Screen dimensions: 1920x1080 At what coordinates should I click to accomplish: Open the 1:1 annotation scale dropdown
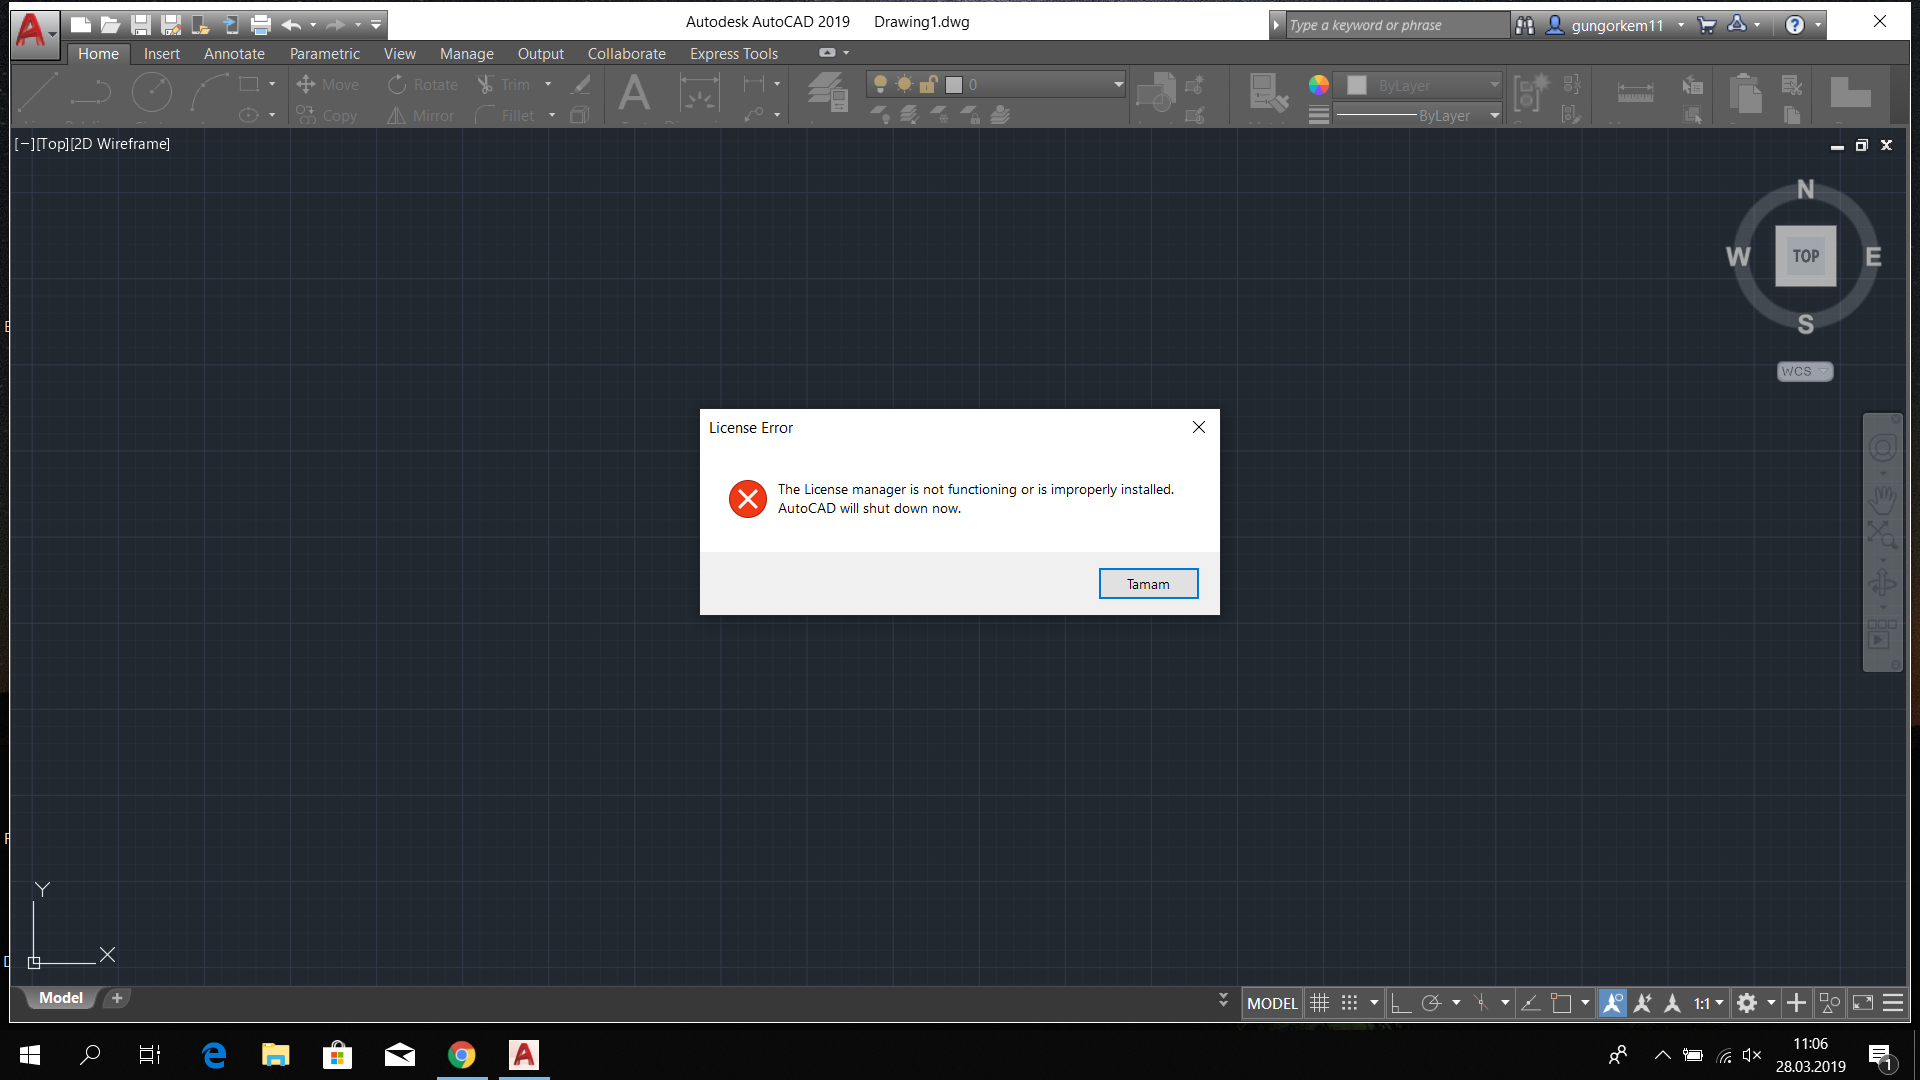1708,1003
